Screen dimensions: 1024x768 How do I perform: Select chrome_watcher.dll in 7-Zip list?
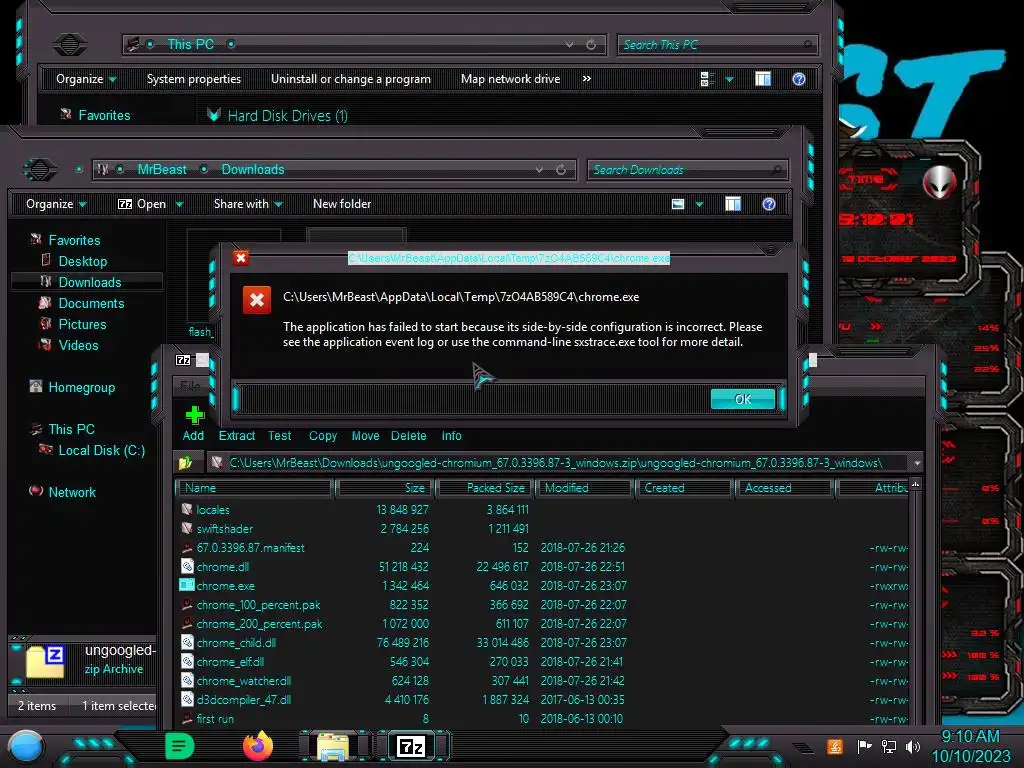click(244, 680)
